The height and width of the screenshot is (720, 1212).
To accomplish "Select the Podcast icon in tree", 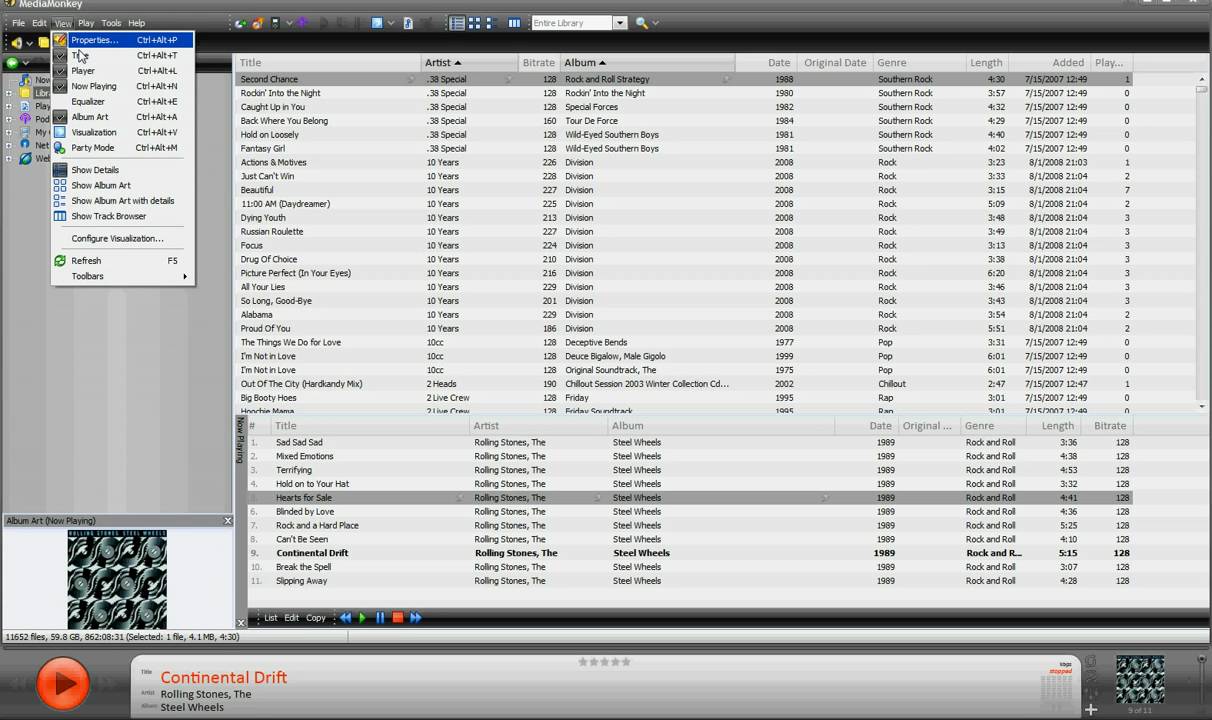I will (x=26, y=119).
